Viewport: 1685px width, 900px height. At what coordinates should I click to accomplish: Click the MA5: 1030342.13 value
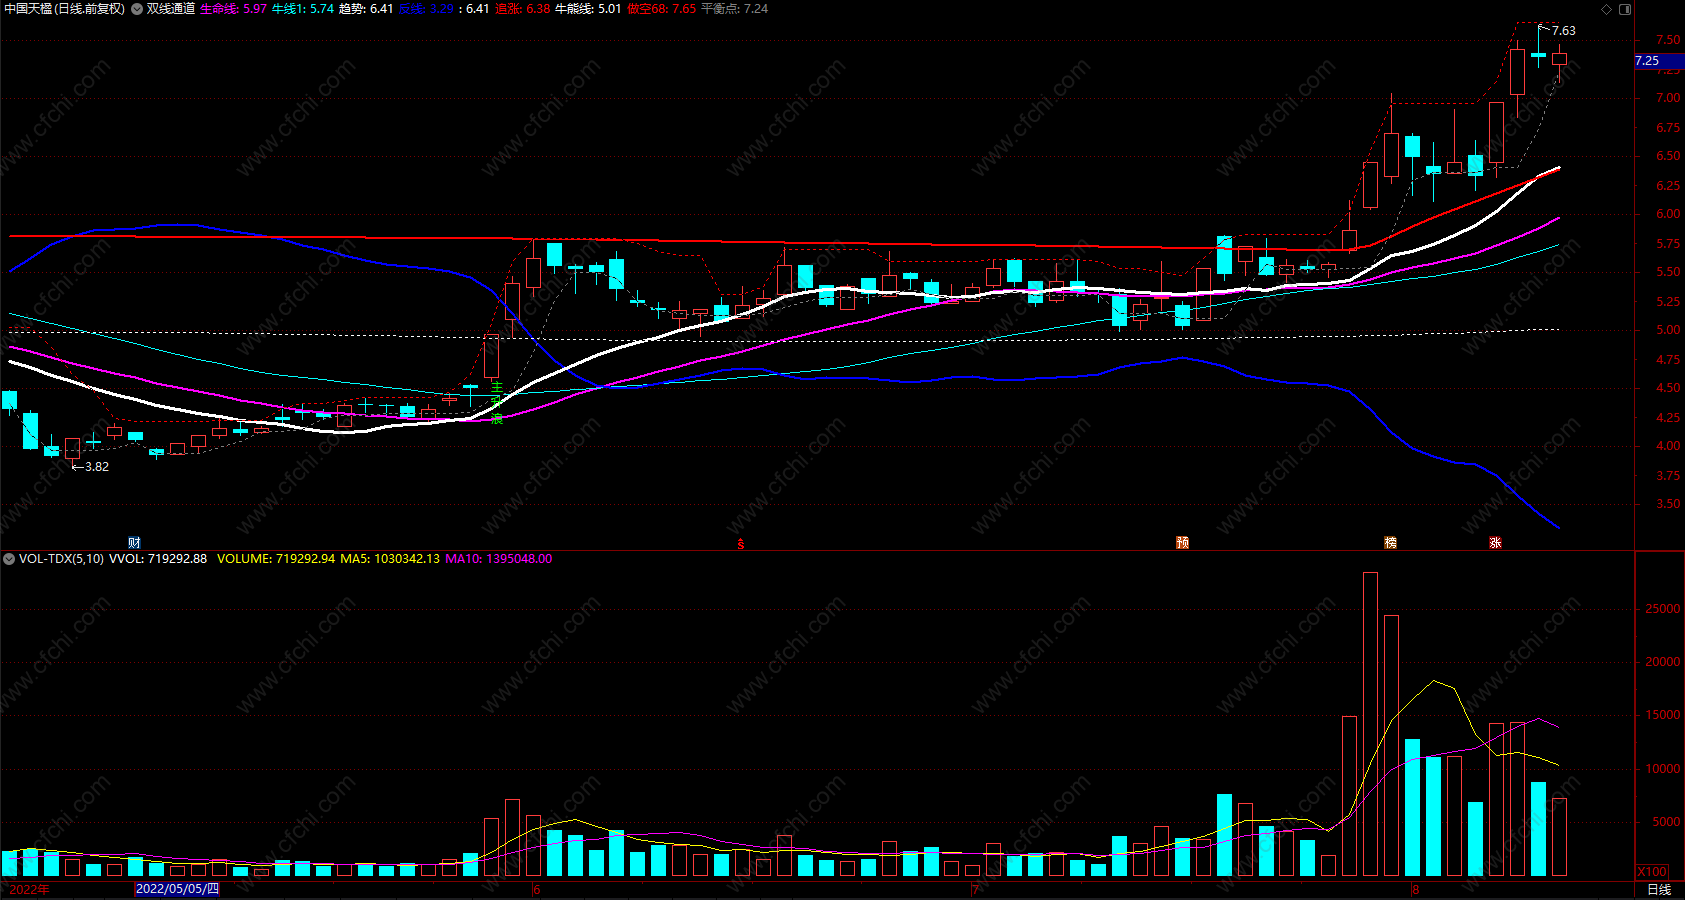tap(390, 559)
